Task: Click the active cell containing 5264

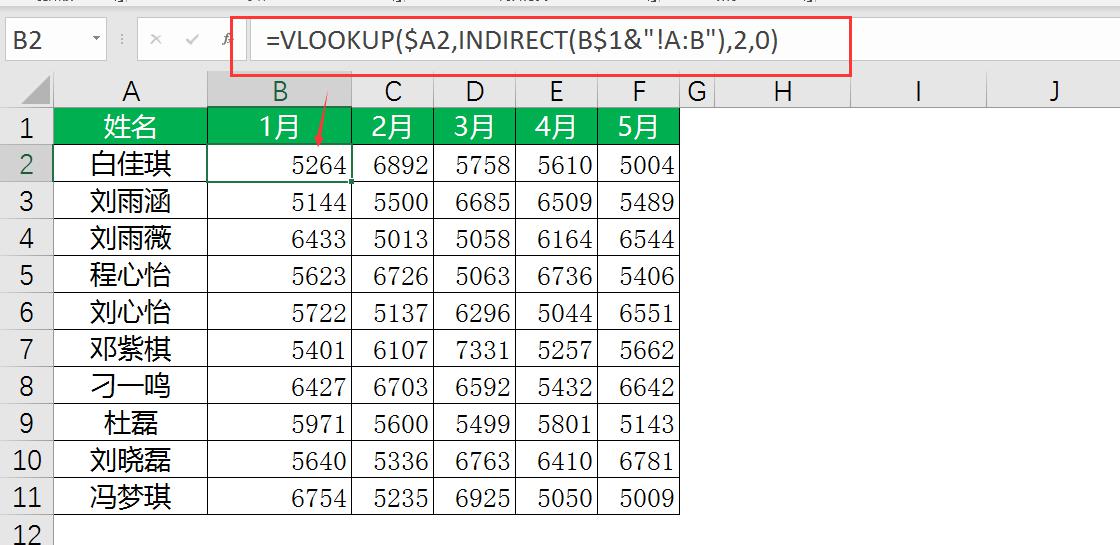Action: 280,164
